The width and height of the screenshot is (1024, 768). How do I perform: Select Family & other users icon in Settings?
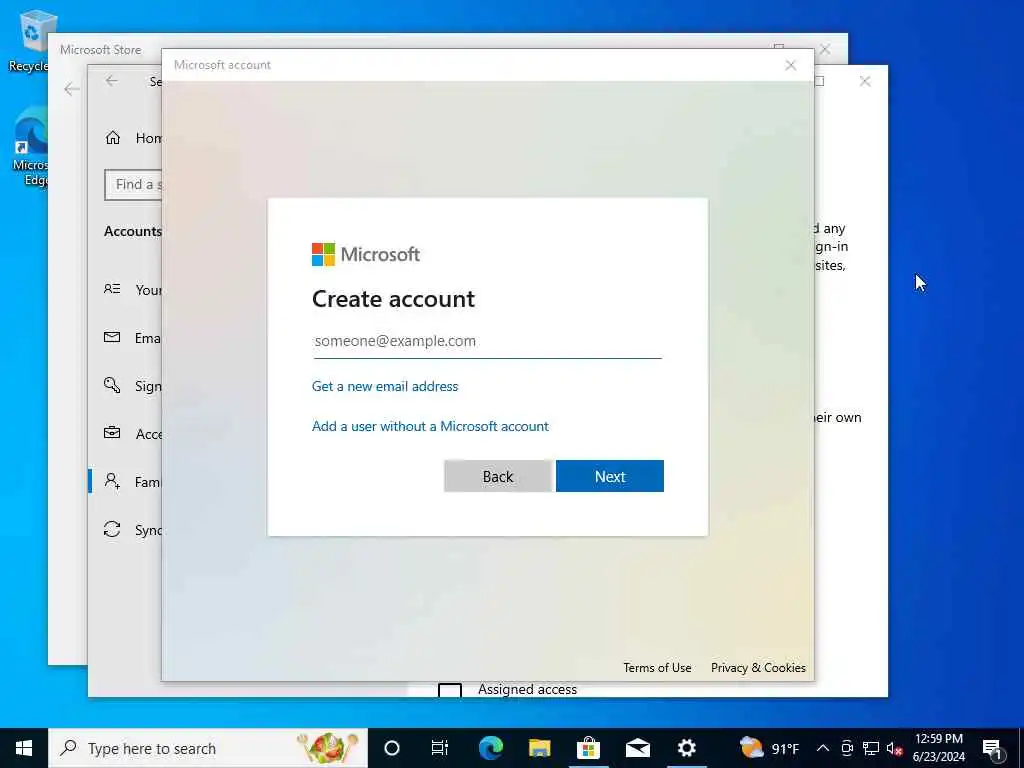point(112,481)
